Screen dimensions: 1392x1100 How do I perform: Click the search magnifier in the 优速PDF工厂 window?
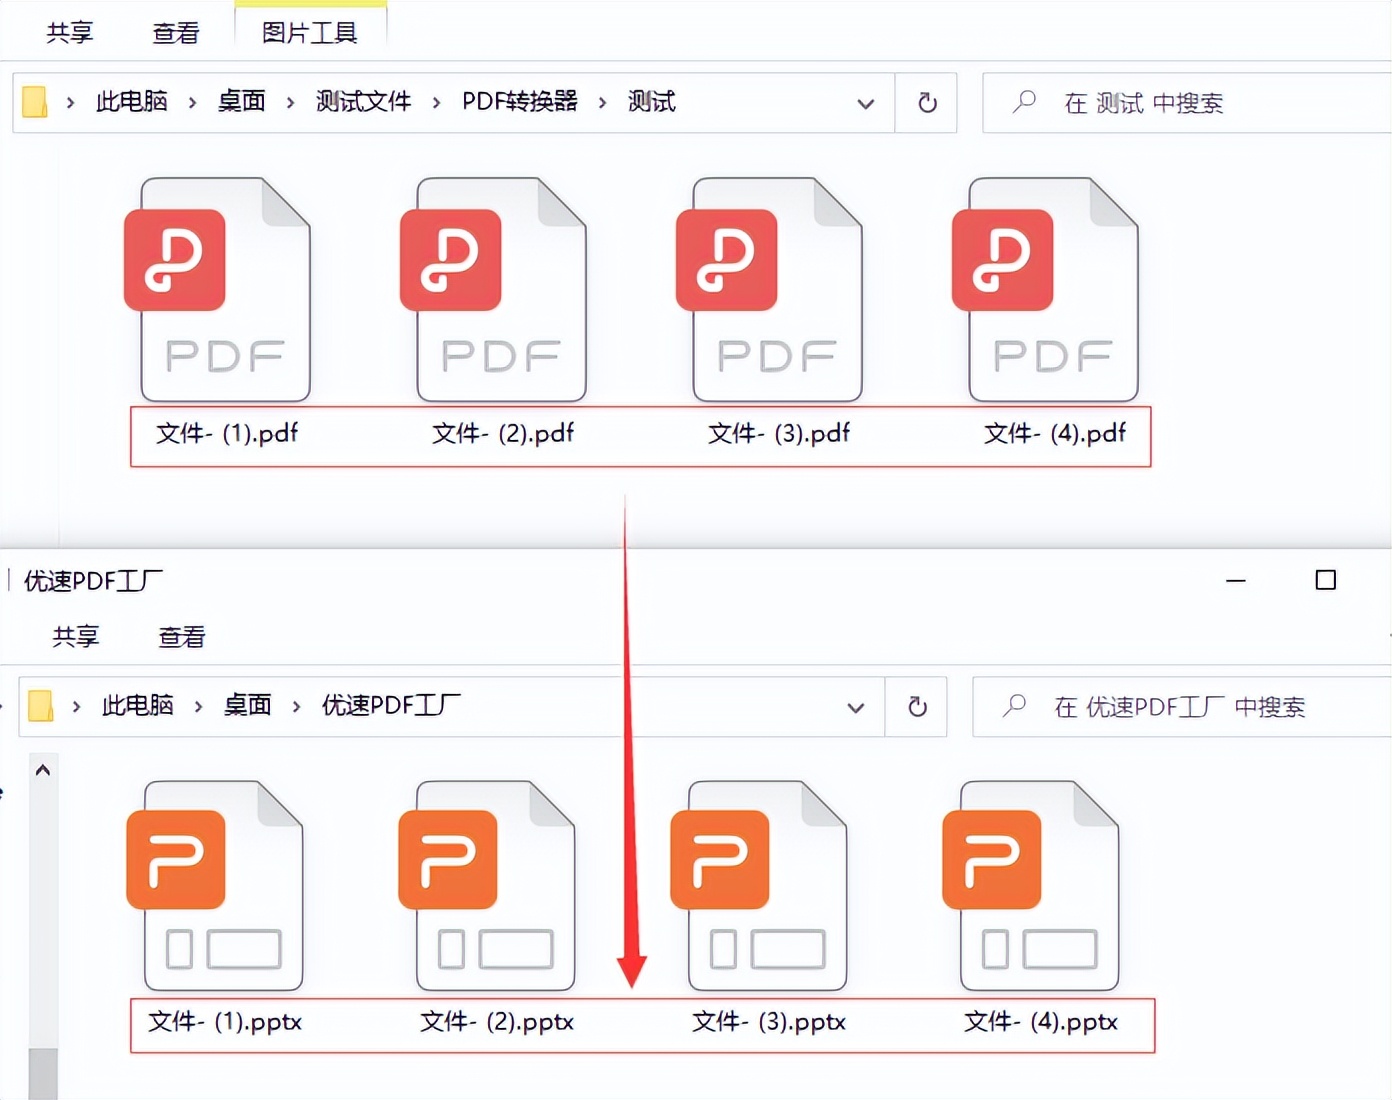tap(1014, 706)
